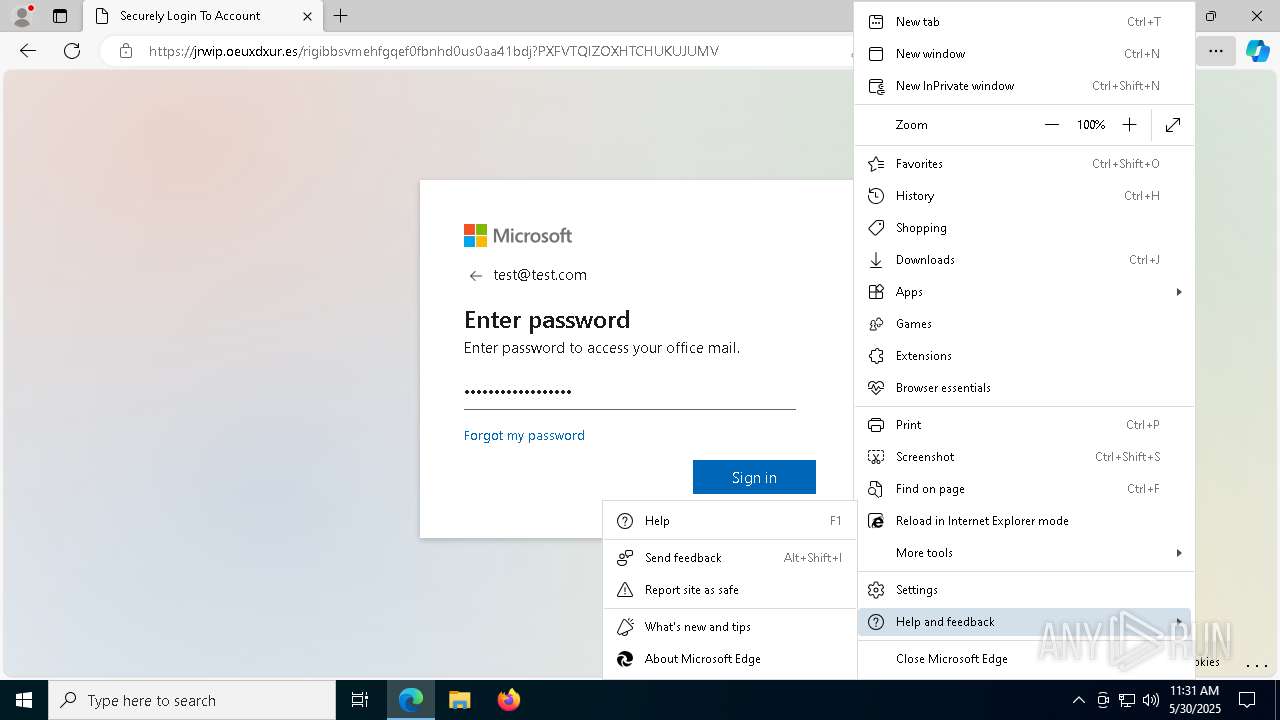This screenshot has height=720, width=1280.
Task: Click the profile avatar icon
Action: pyautogui.click(x=21, y=16)
